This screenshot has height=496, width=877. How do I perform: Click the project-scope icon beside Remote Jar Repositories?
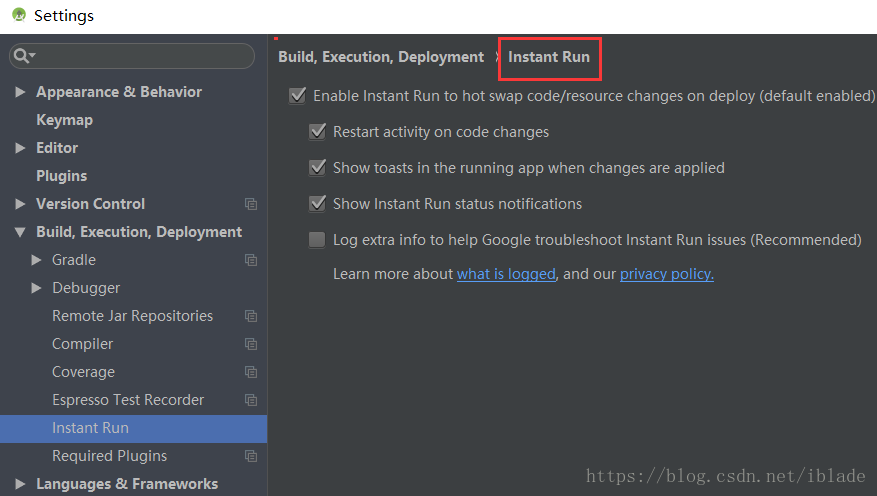251,316
